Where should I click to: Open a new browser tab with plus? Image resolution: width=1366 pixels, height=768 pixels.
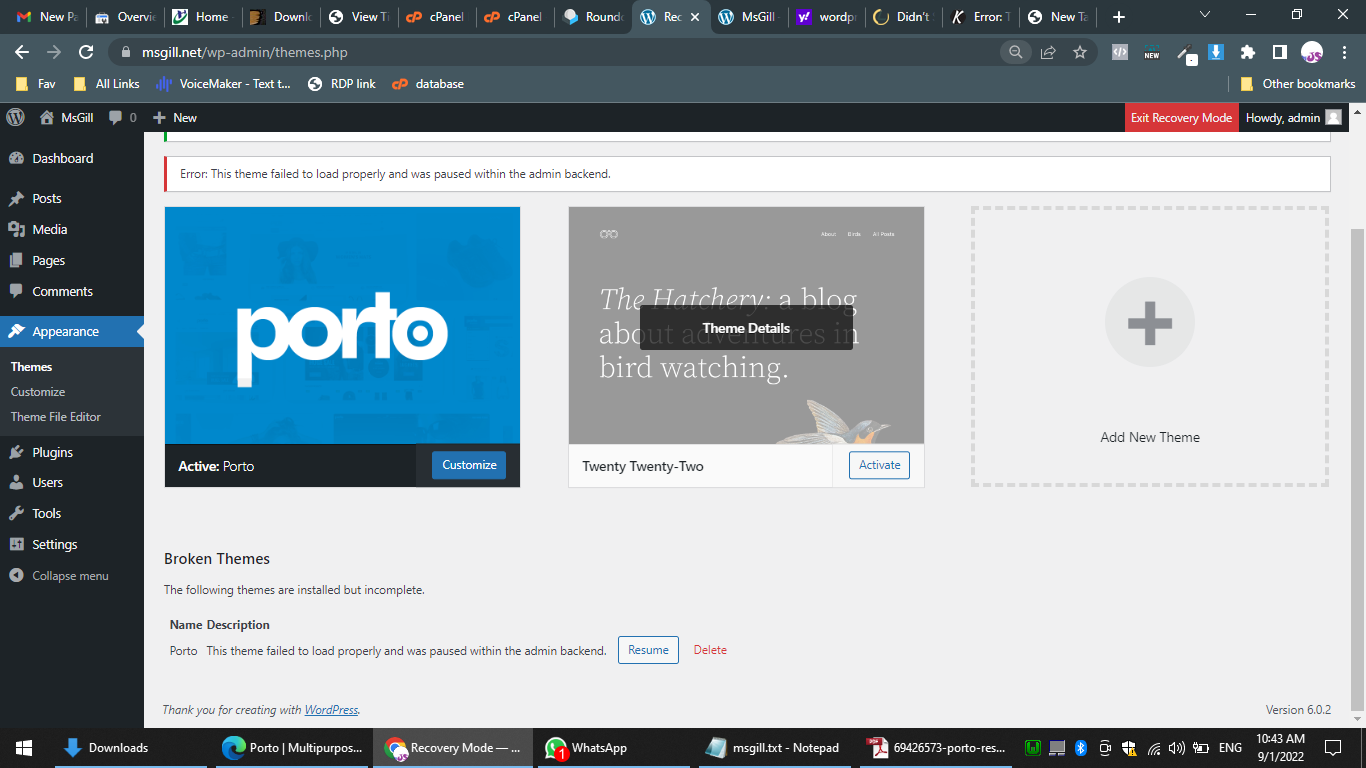pos(1119,17)
